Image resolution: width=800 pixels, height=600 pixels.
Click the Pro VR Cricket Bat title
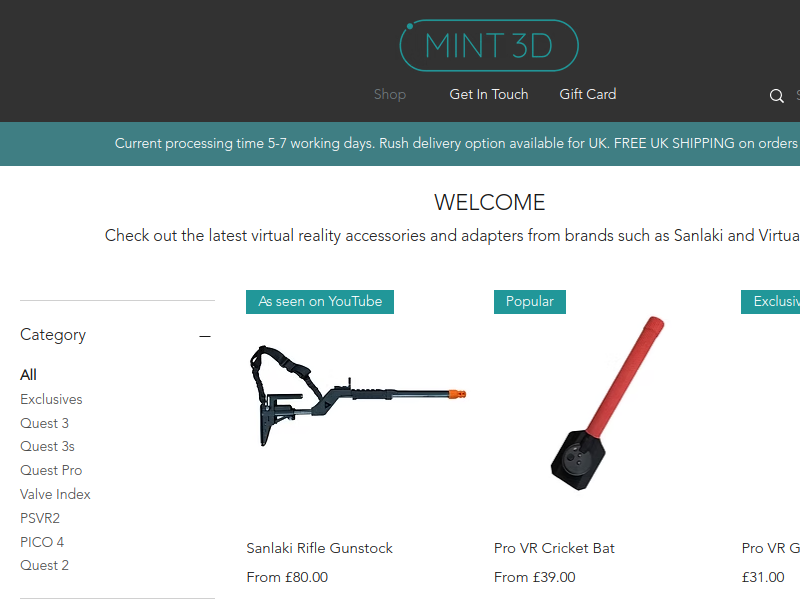pos(554,548)
